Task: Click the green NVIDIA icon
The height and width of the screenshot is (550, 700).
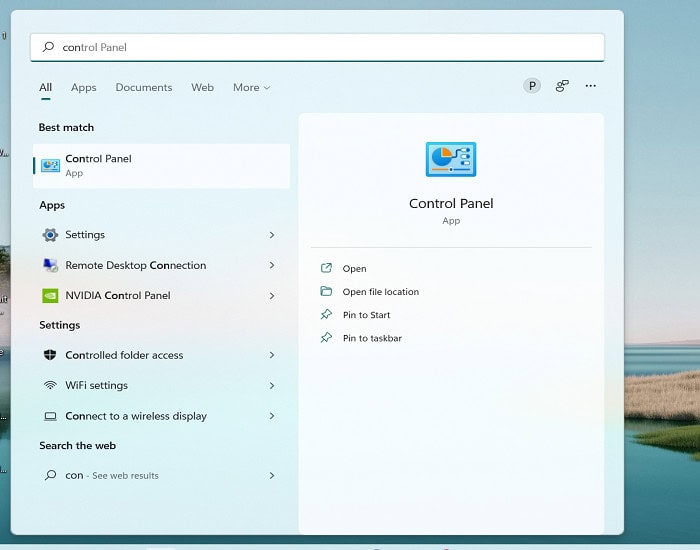Action: coord(50,296)
